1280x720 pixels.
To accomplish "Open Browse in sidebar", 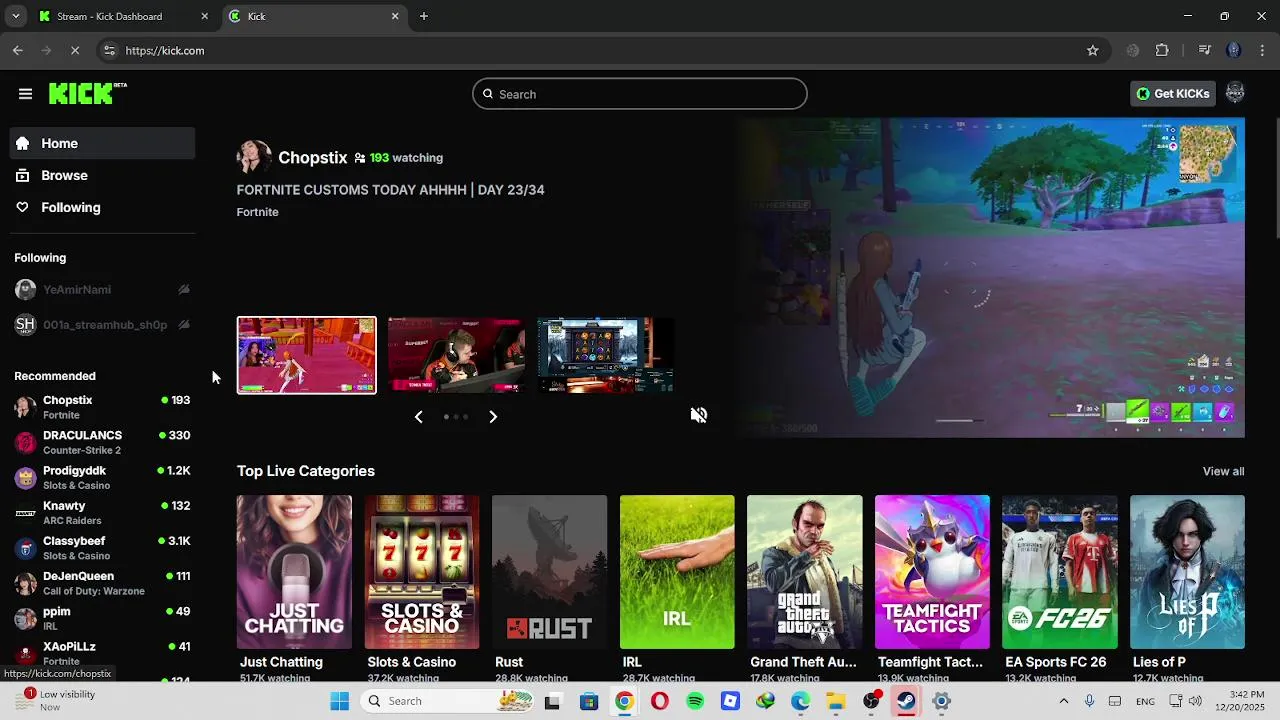I will point(102,175).
